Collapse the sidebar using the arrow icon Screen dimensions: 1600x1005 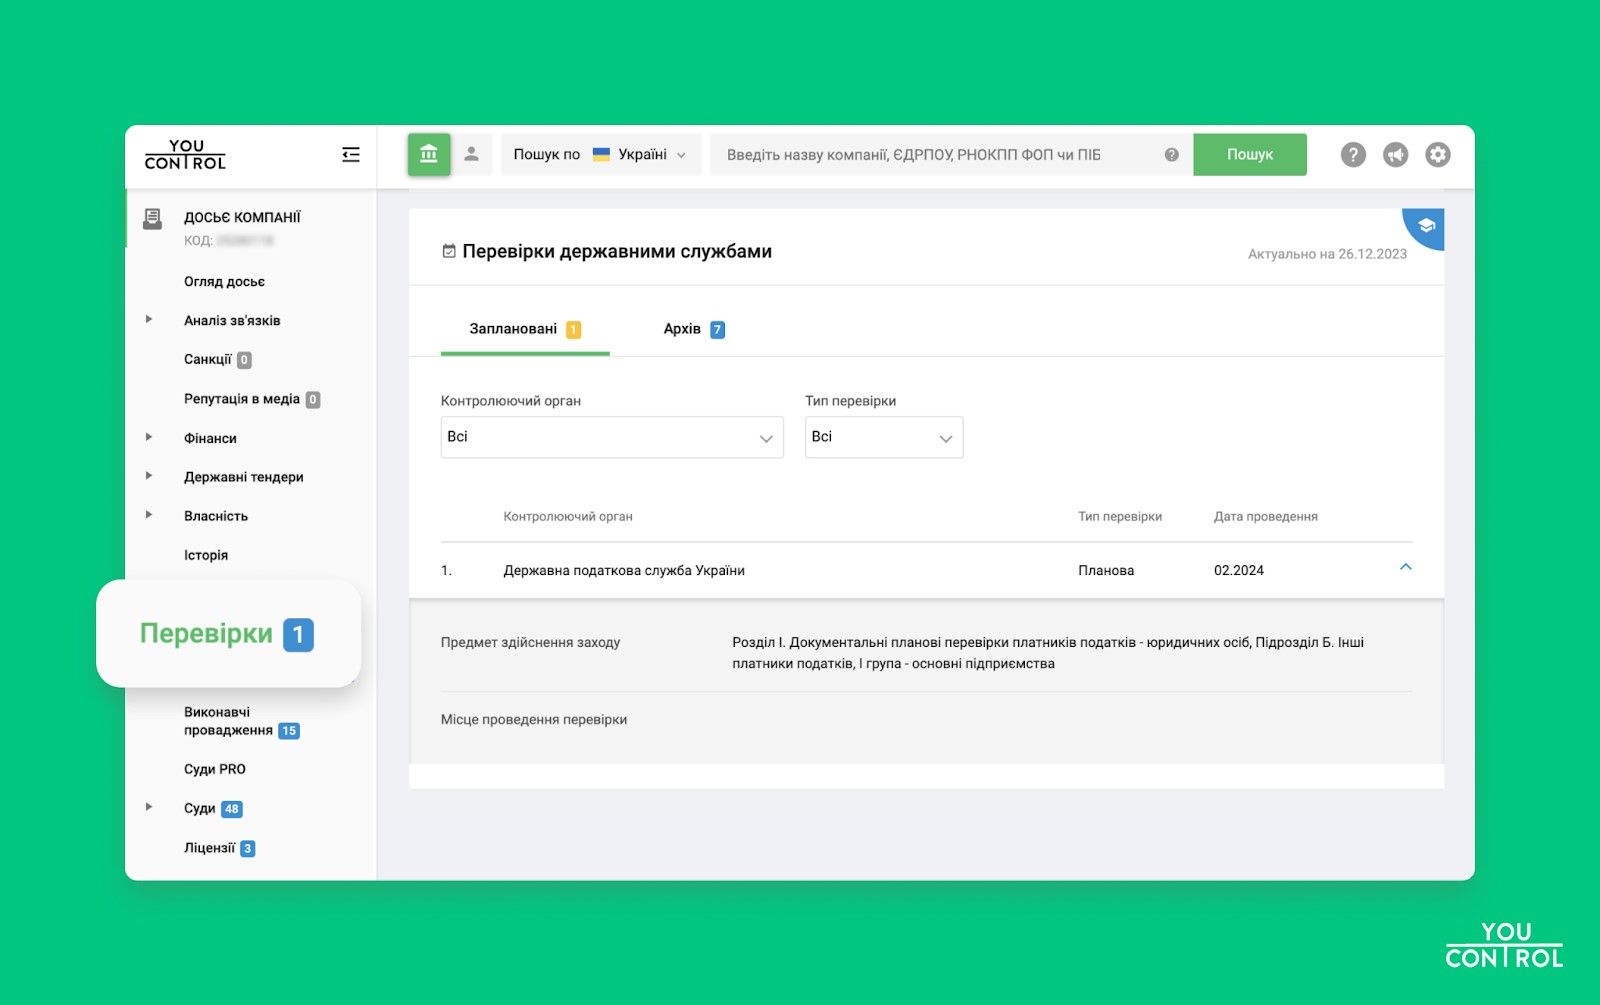351,154
